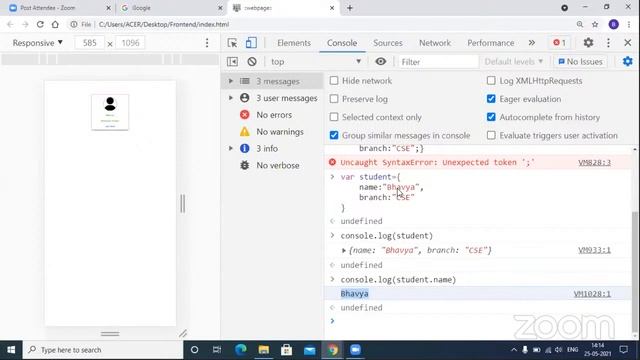Viewport: 640px width, 360px height.
Task: Toggle the console sidebar icon
Action: 232,62
